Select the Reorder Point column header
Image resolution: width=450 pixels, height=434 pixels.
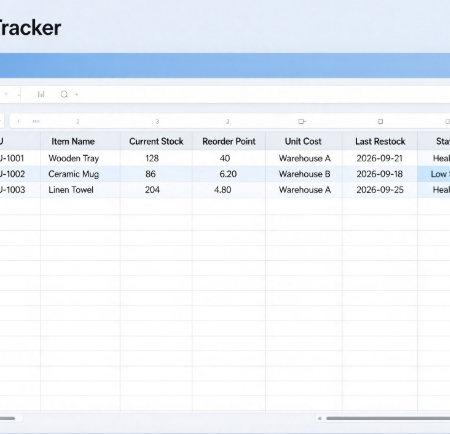[229, 141]
